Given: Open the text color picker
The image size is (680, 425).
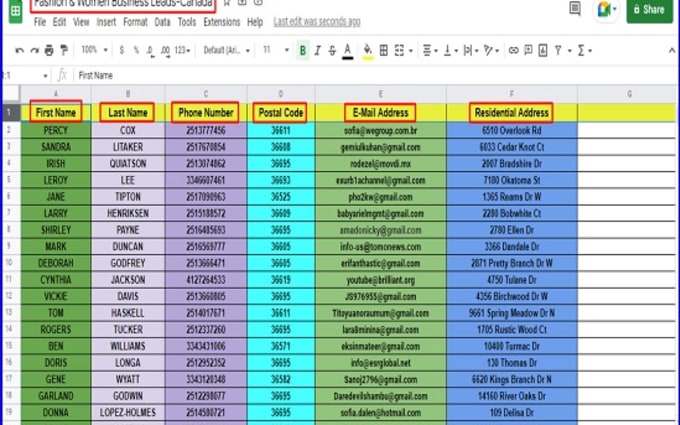Looking at the screenshot, I should tap(347, 51).
